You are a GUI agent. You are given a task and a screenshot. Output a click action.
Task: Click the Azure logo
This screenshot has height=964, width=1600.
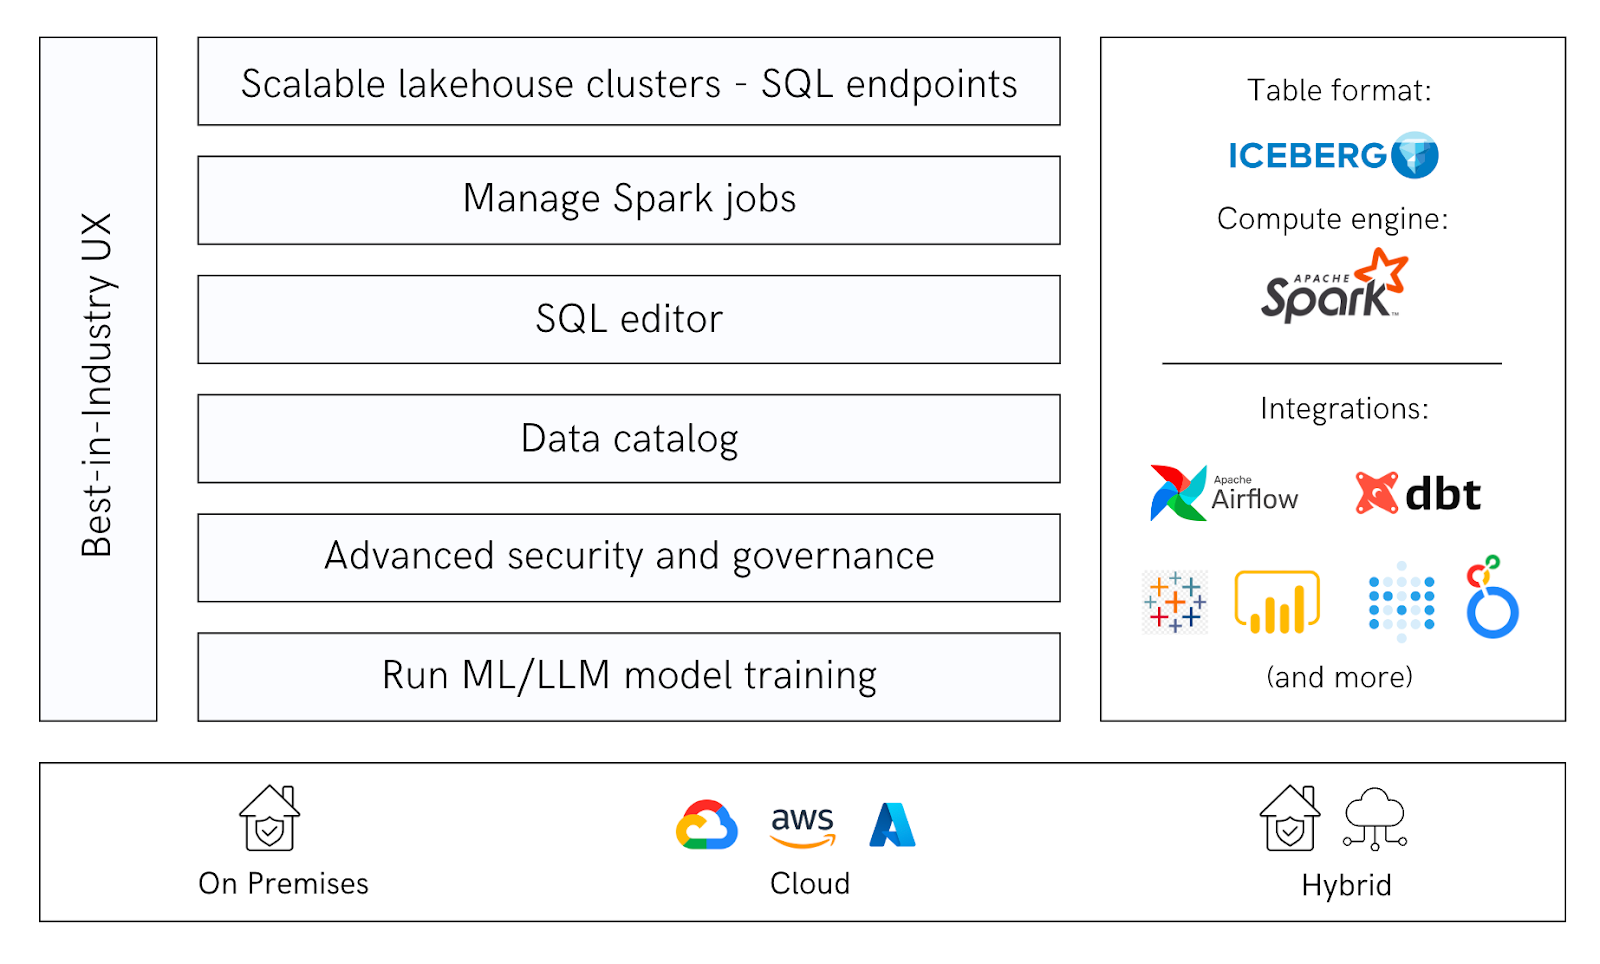[x=892, y=825]
